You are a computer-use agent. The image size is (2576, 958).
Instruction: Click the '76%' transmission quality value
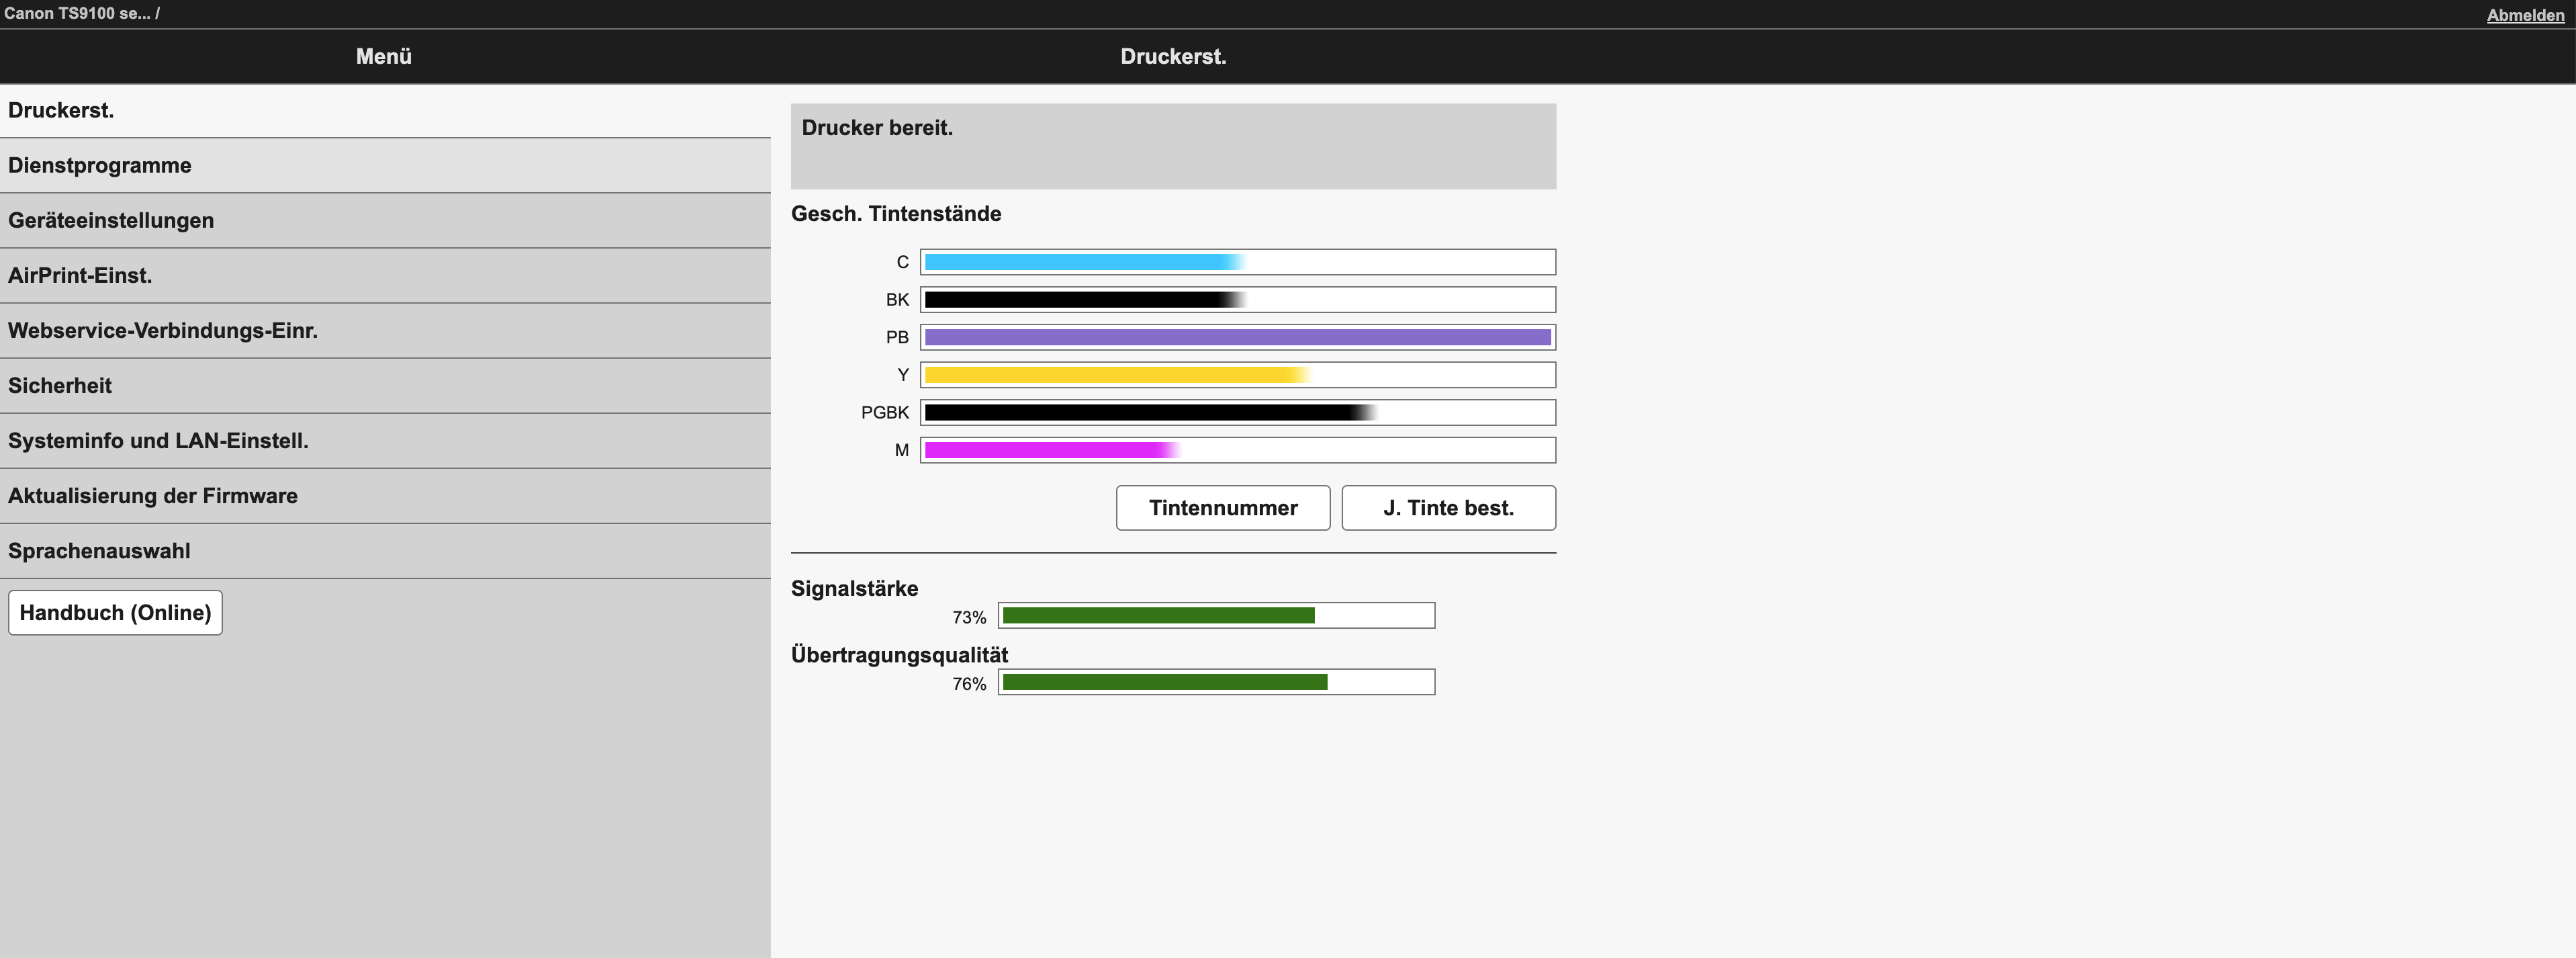(969, 684)
